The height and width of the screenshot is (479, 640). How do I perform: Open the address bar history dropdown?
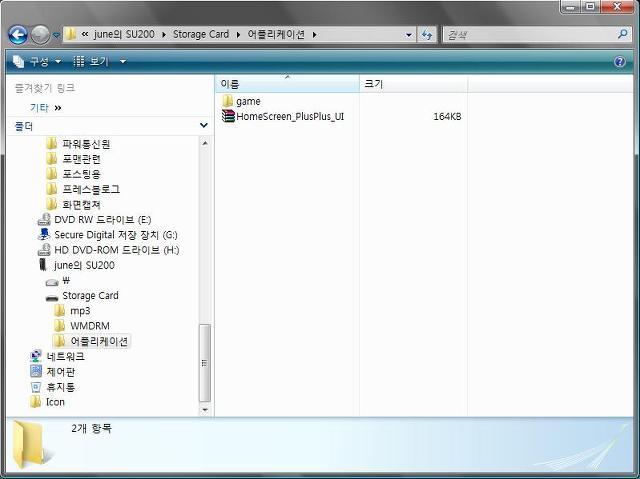click(408, 35)
